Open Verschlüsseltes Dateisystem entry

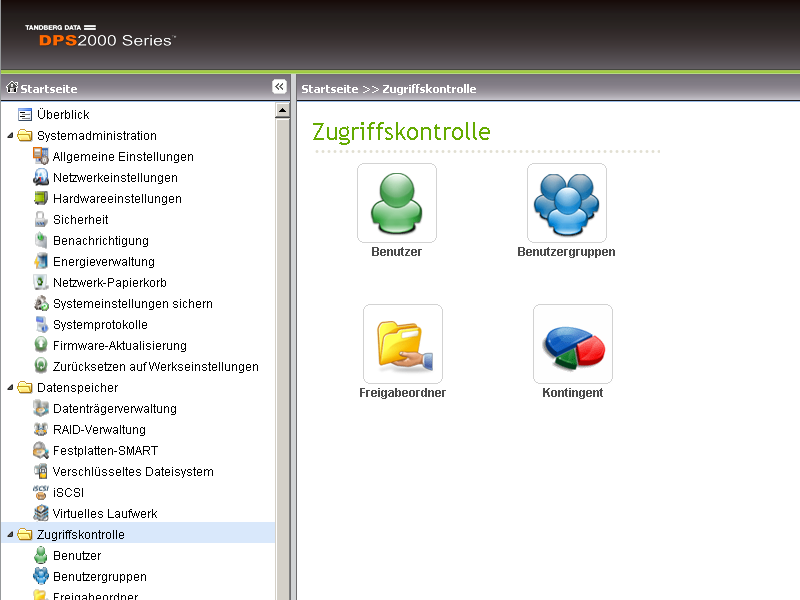(133, 471)
